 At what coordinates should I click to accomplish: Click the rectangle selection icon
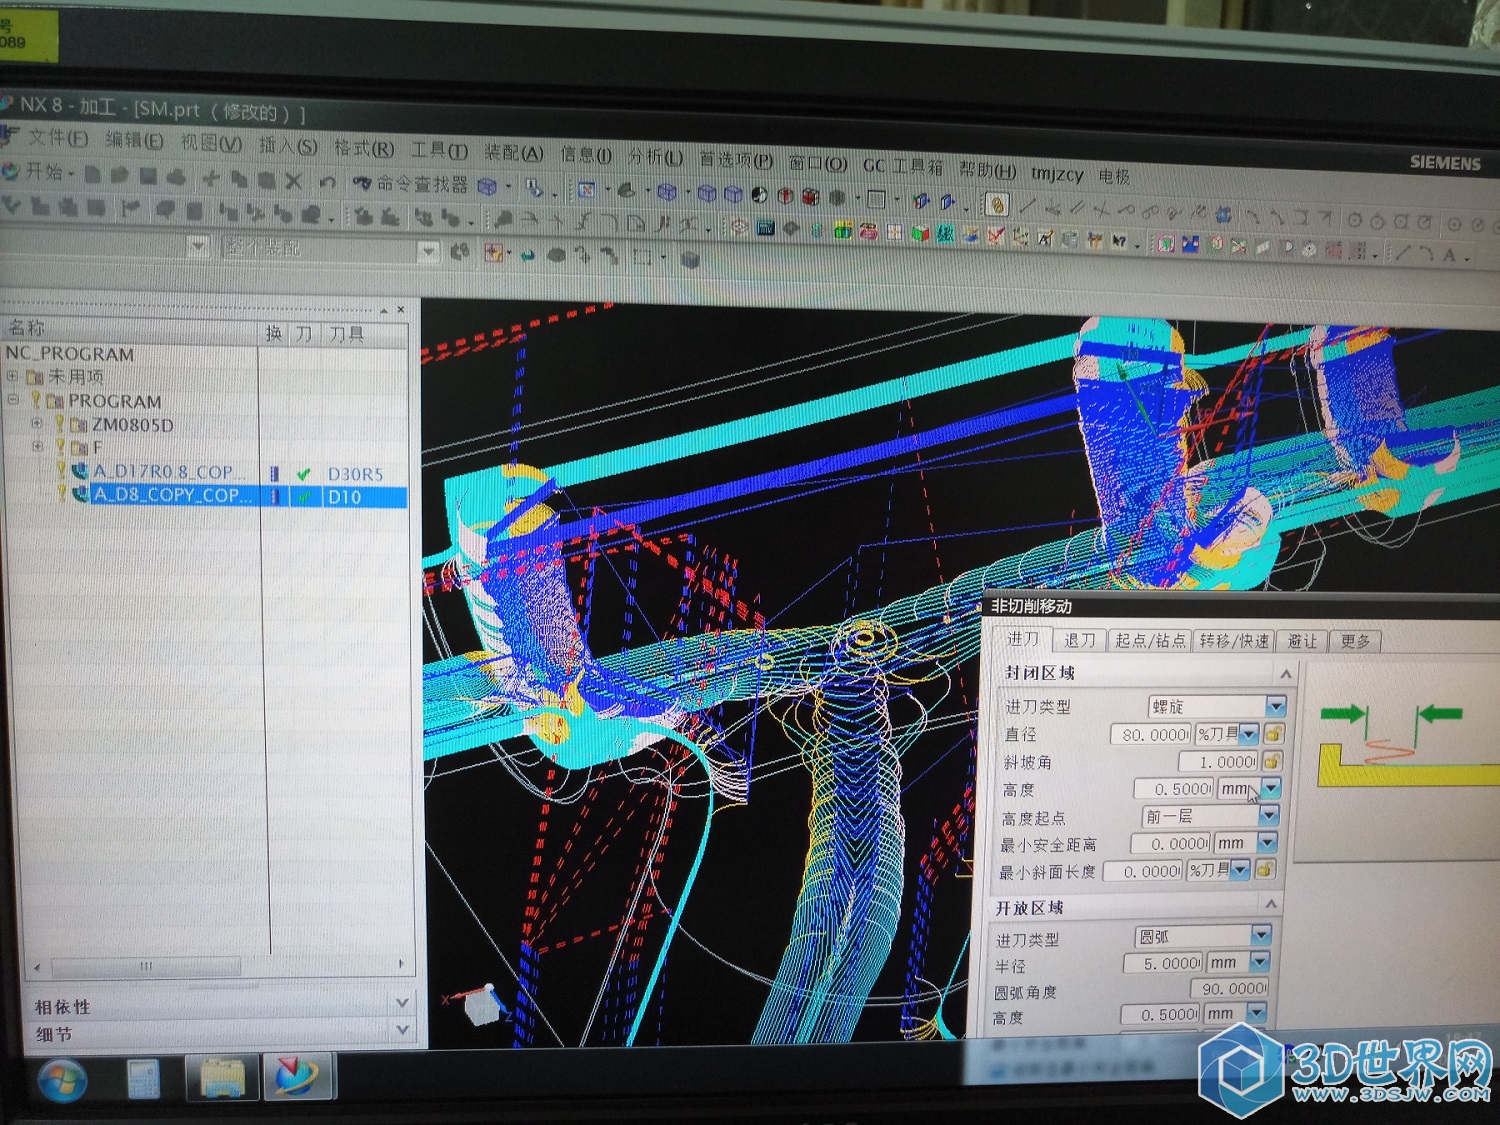[x=642, y=257]
